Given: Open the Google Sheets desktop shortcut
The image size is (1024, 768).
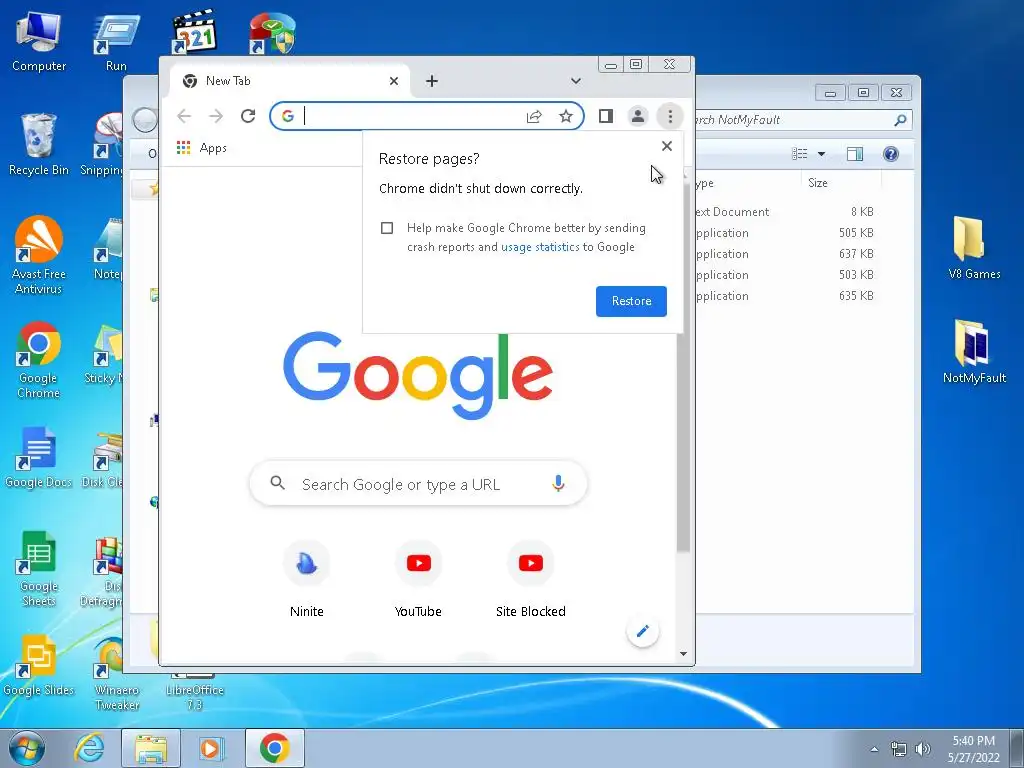Looking at the screenshot, I should [39, 568].
